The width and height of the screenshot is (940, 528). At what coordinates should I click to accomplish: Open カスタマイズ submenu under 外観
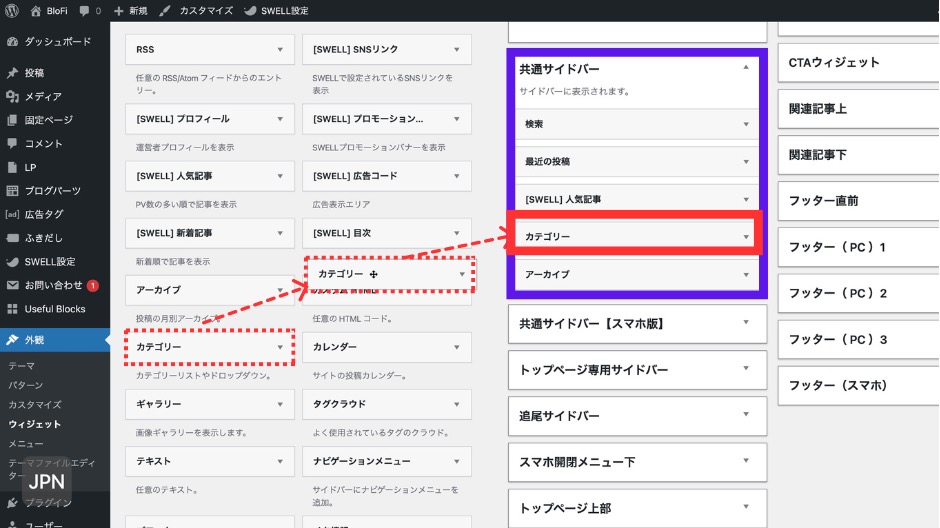35,405
